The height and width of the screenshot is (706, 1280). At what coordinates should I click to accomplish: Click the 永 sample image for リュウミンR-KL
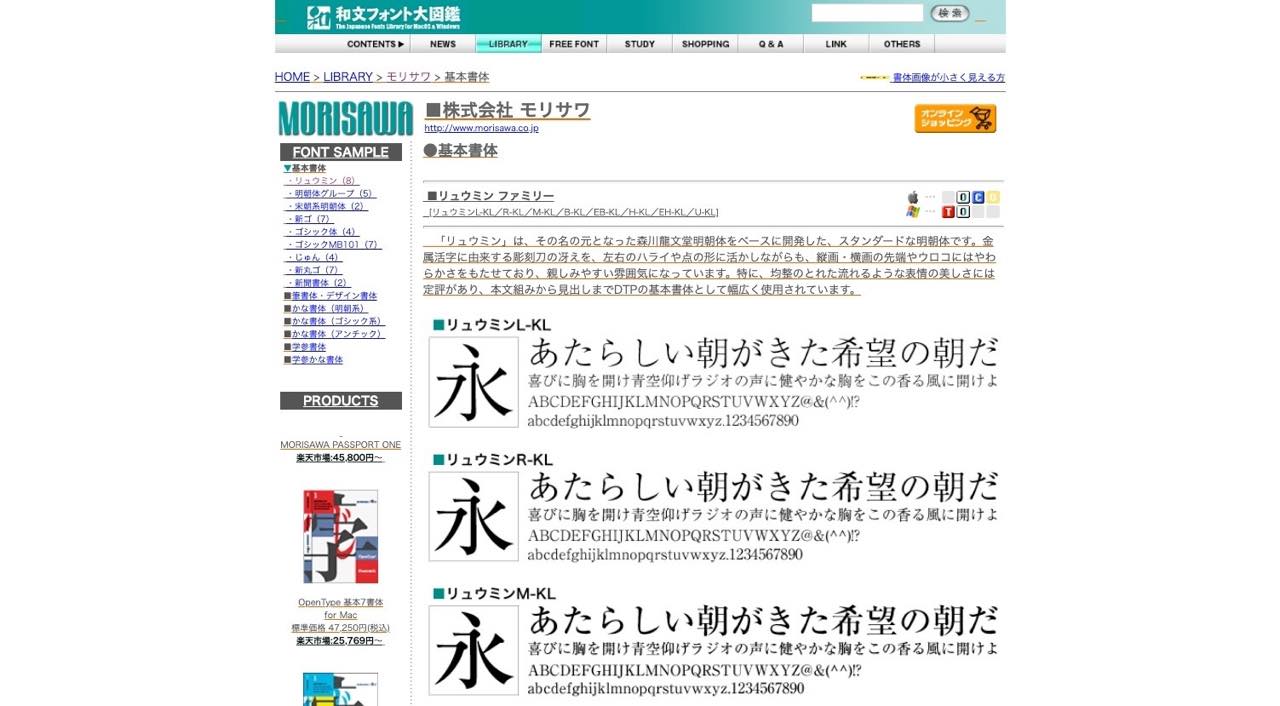click(x=474, y=516)
